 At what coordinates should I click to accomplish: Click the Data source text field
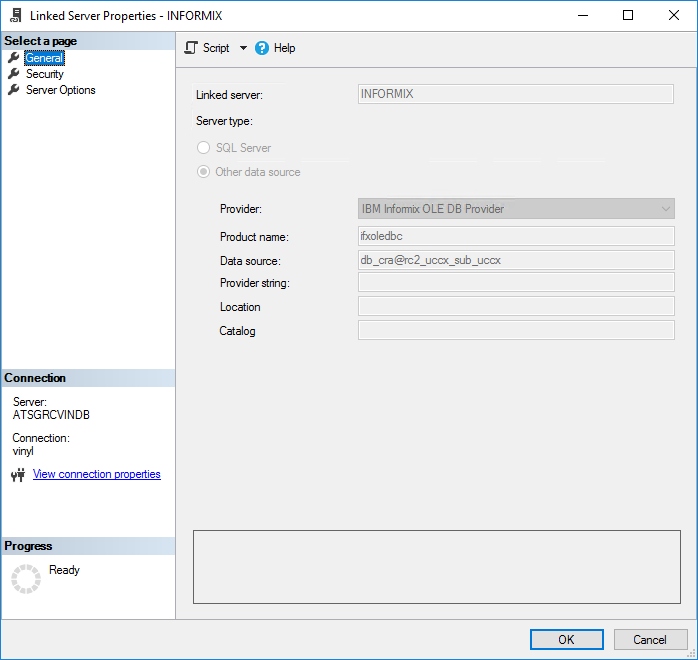tap(516, 260)
